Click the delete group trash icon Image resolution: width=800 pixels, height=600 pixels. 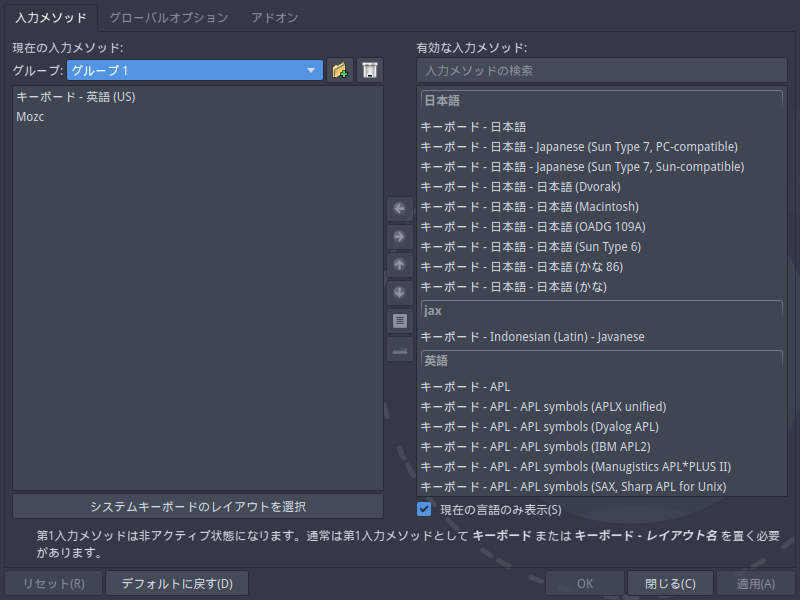[x=370, y=70]
